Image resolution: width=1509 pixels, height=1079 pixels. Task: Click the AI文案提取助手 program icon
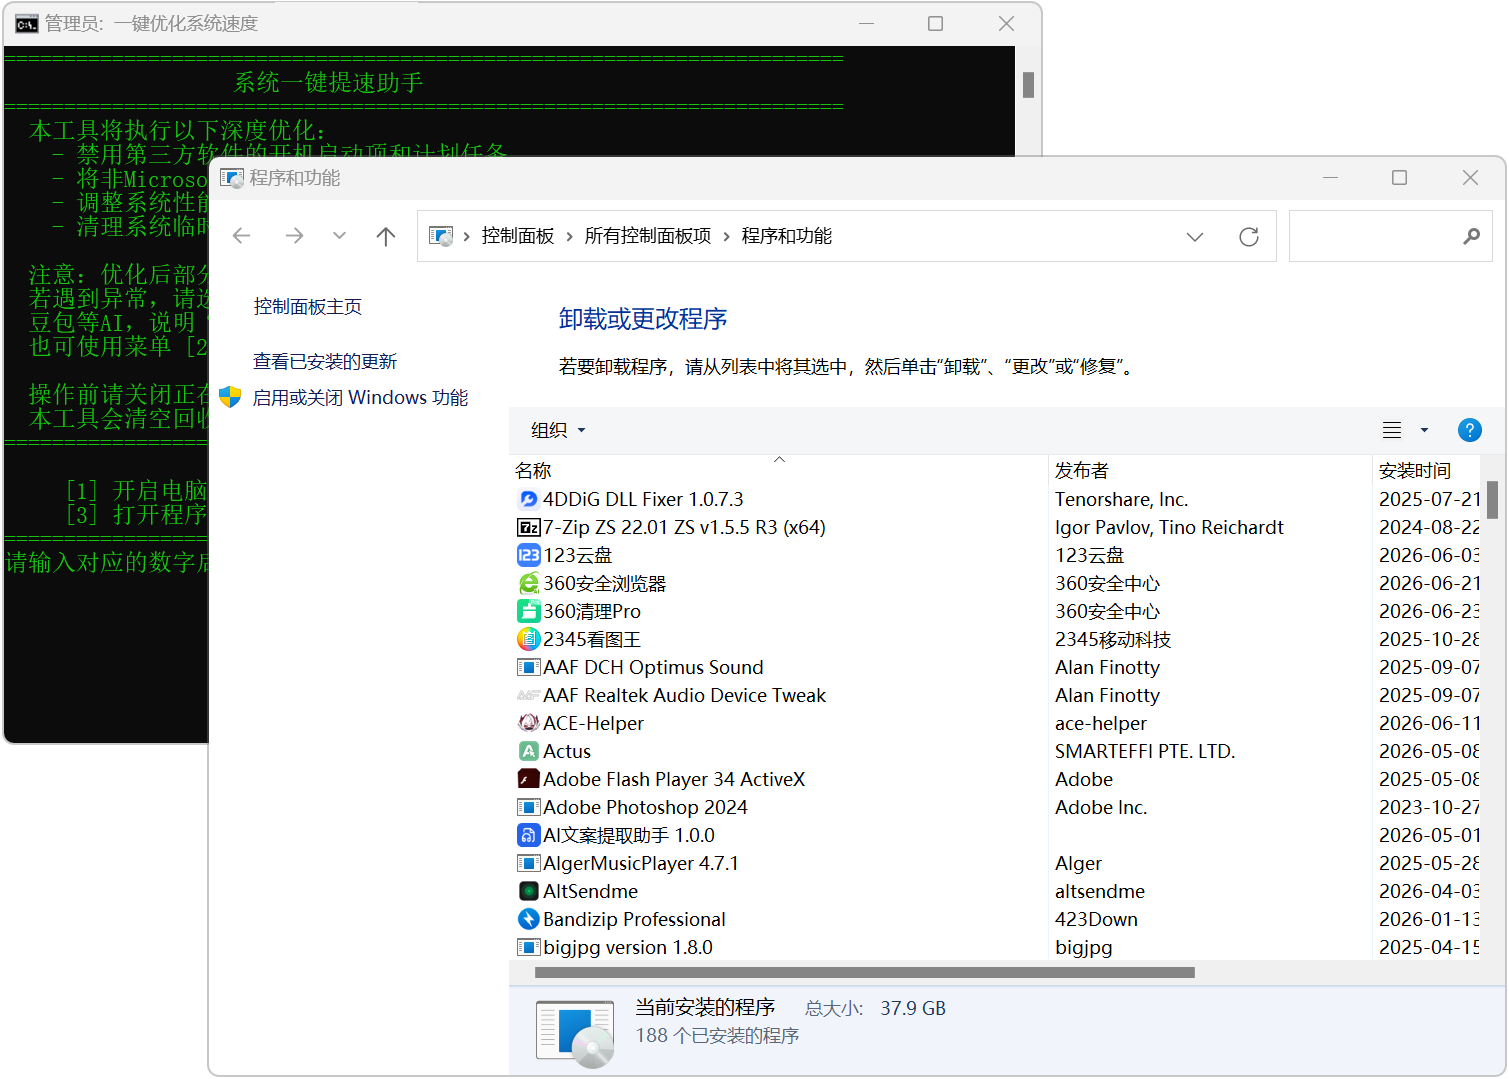click(x=528, y=835)
